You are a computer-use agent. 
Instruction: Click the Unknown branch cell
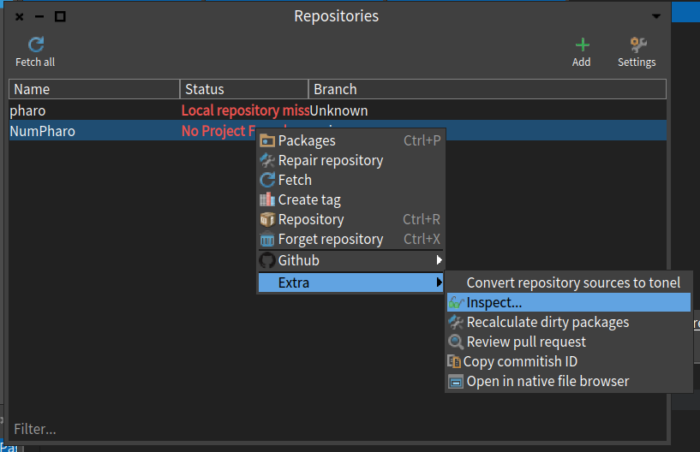tap(339, 110)
